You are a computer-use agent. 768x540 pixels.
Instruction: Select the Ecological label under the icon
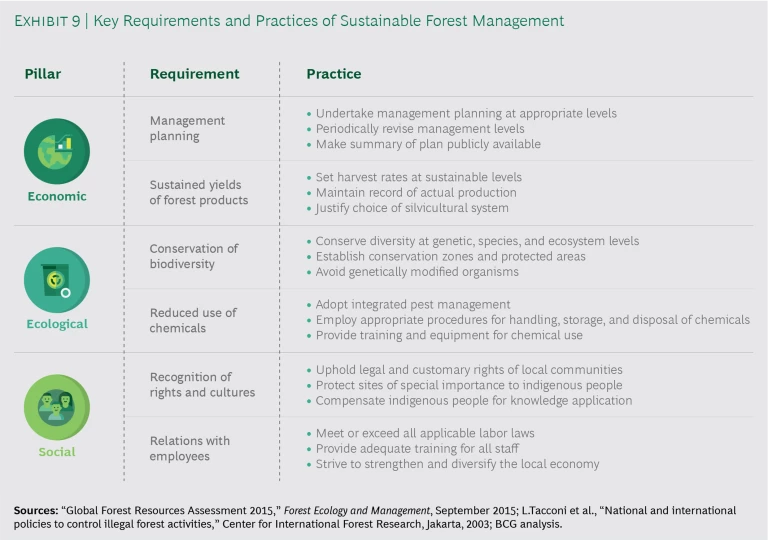(57, 324)
